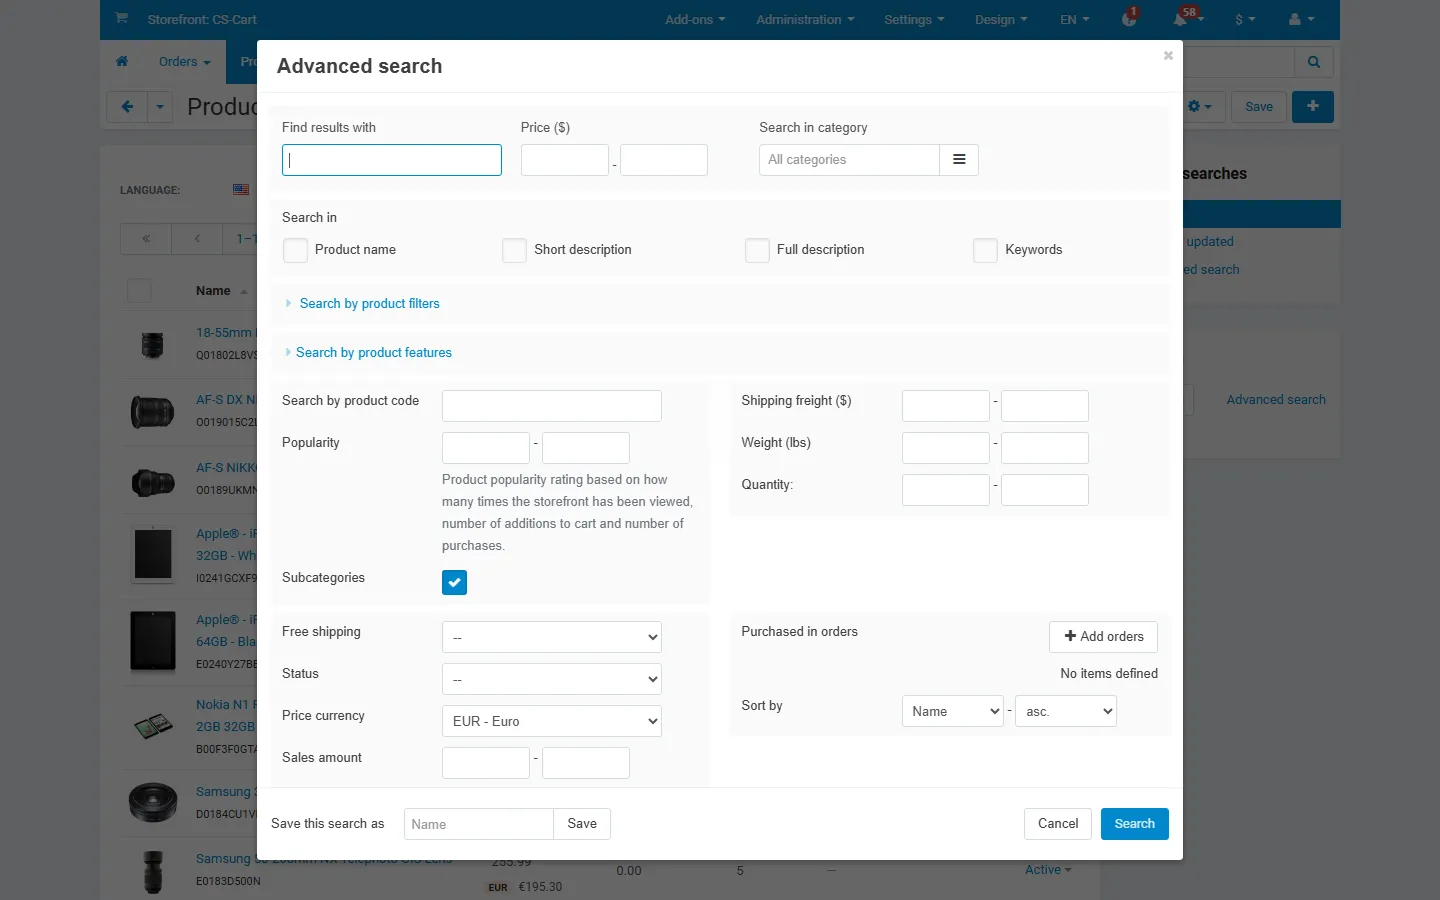The height and width of the screenshot is (900, 1440).
Task: Check the Keywords checkbox
Action: (x=985, y=250)
